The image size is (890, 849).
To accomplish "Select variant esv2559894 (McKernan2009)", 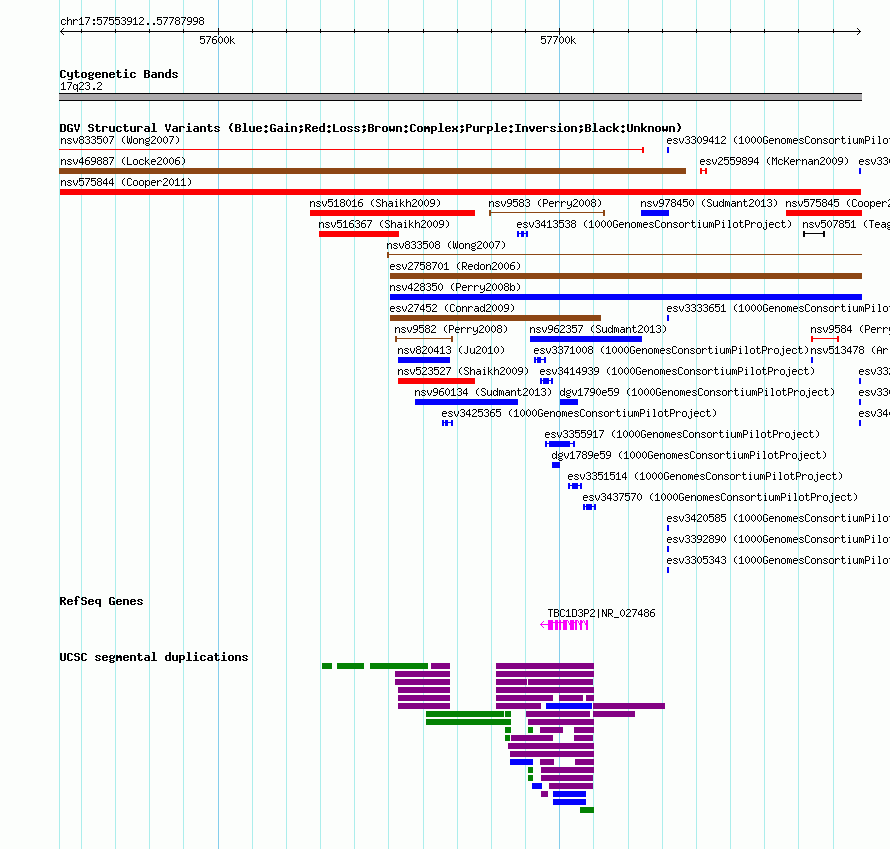I will [774, 161].
